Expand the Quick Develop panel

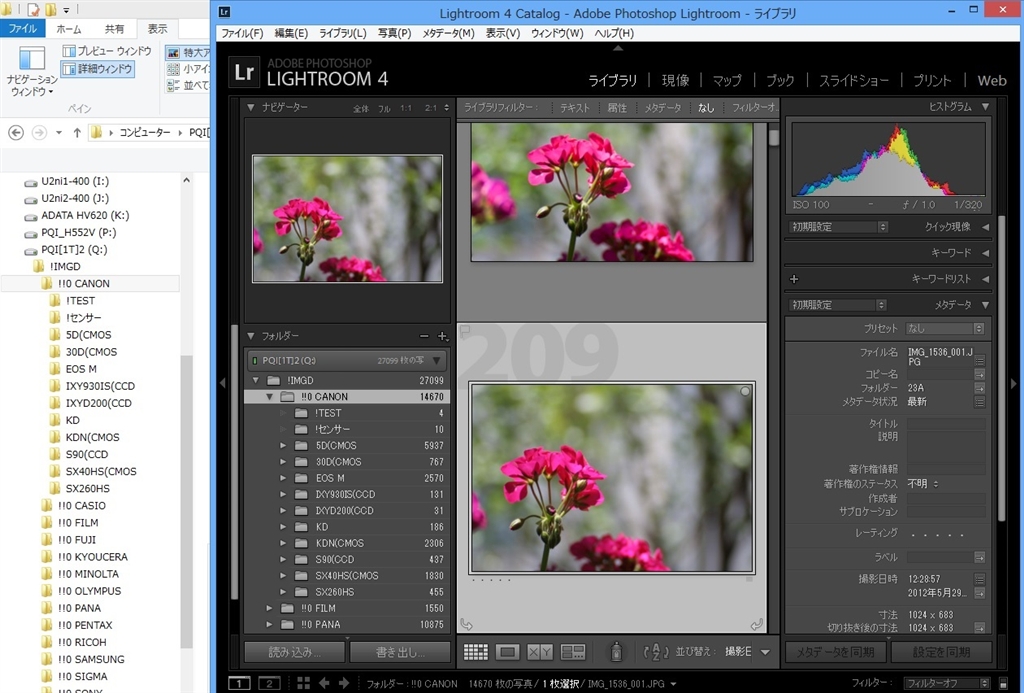[985, 227]
